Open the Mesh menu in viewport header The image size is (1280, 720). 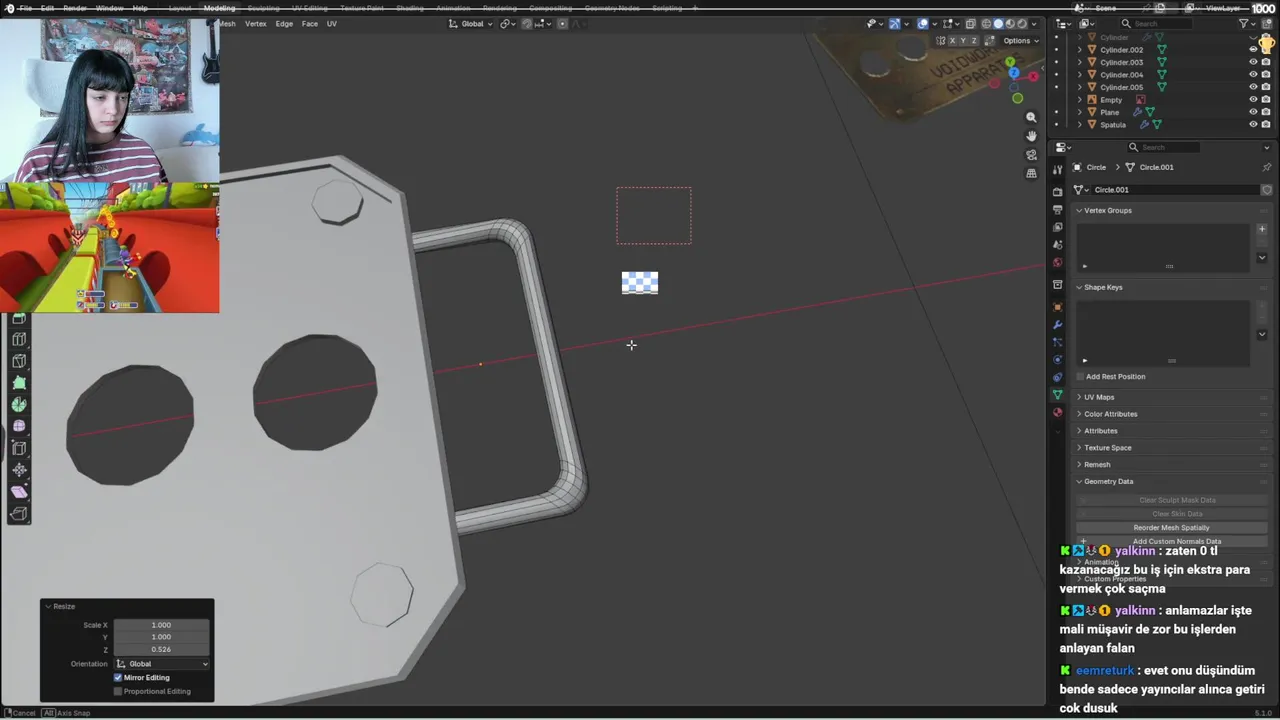227,24
